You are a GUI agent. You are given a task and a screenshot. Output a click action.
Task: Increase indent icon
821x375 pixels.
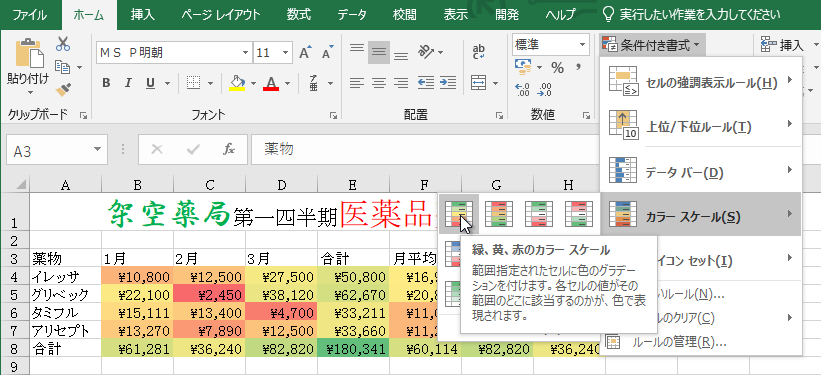(x=448, y=83)
